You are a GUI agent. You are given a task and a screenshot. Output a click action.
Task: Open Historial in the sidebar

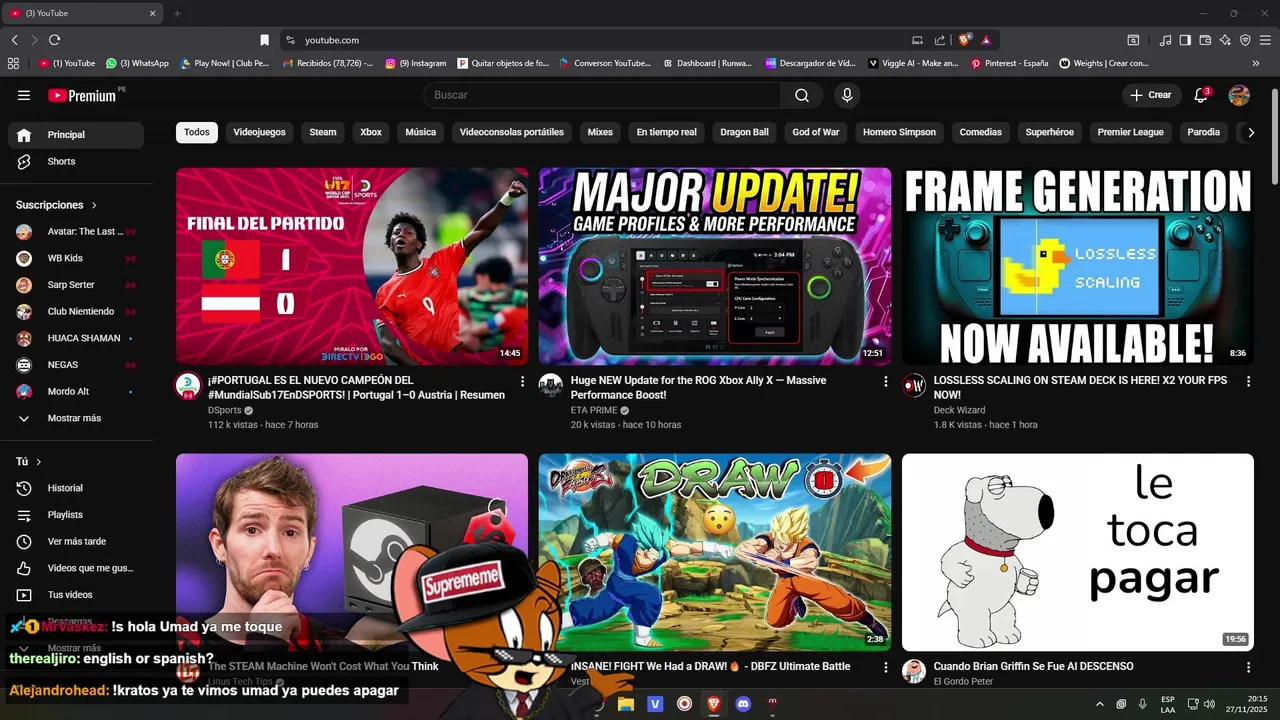click(76, 488)
